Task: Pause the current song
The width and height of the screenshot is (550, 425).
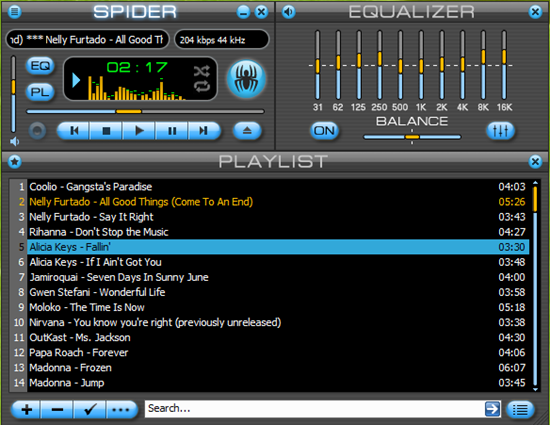Action: (172, 131)
